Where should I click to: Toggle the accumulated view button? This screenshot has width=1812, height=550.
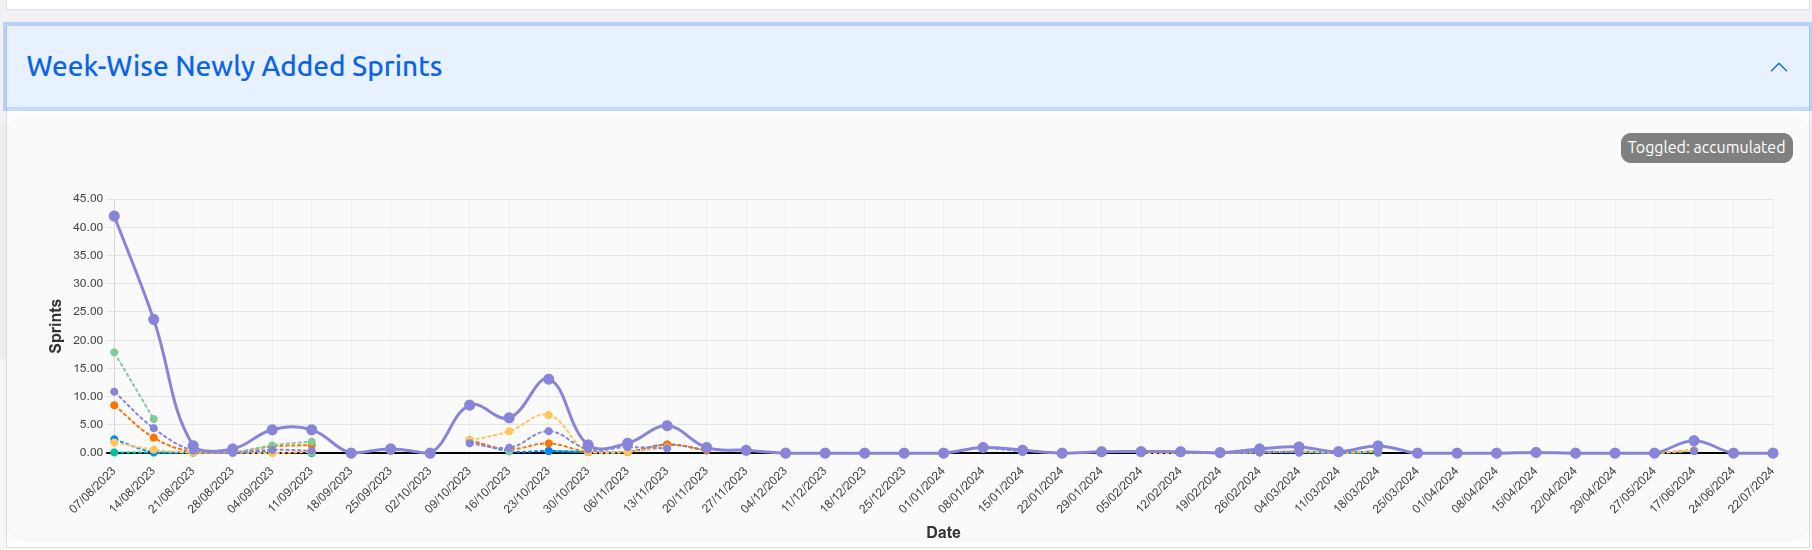(1706, 147)
